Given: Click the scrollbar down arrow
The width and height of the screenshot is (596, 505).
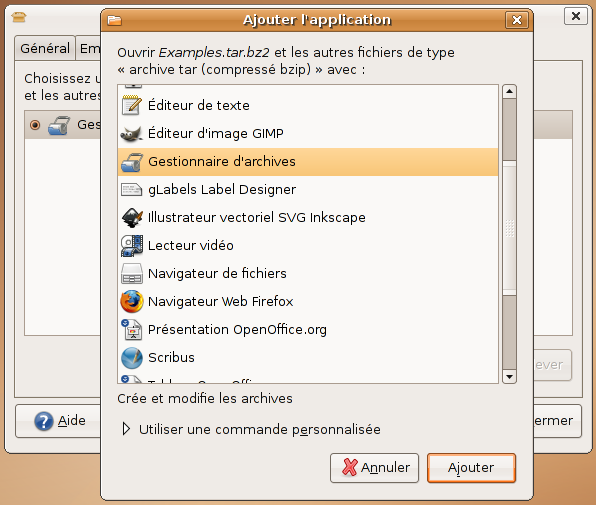Looking at the screenshot, I should pos(509,377).
